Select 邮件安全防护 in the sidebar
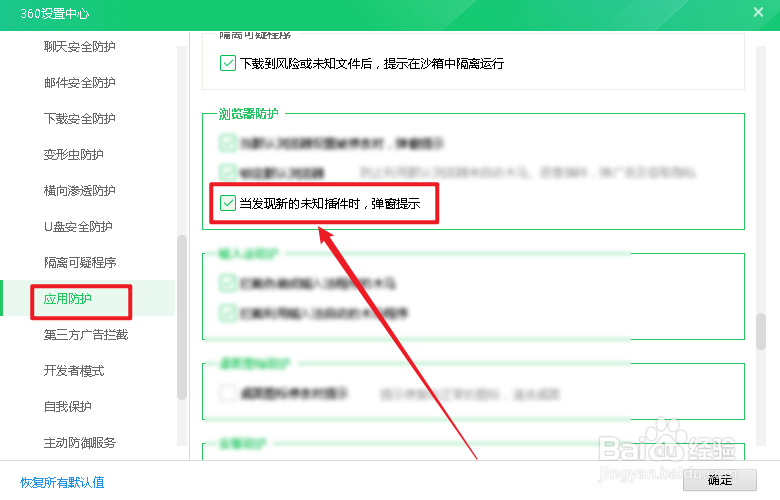 (80, 83)
